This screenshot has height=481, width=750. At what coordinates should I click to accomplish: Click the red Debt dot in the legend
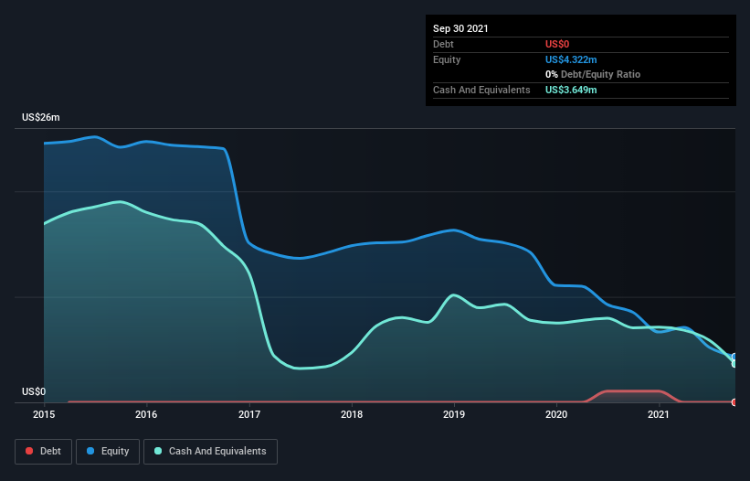click(x=28, y=451)
